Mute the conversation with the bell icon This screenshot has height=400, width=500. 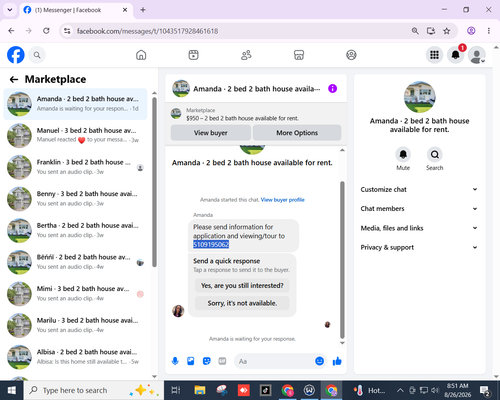coord(403,154)
